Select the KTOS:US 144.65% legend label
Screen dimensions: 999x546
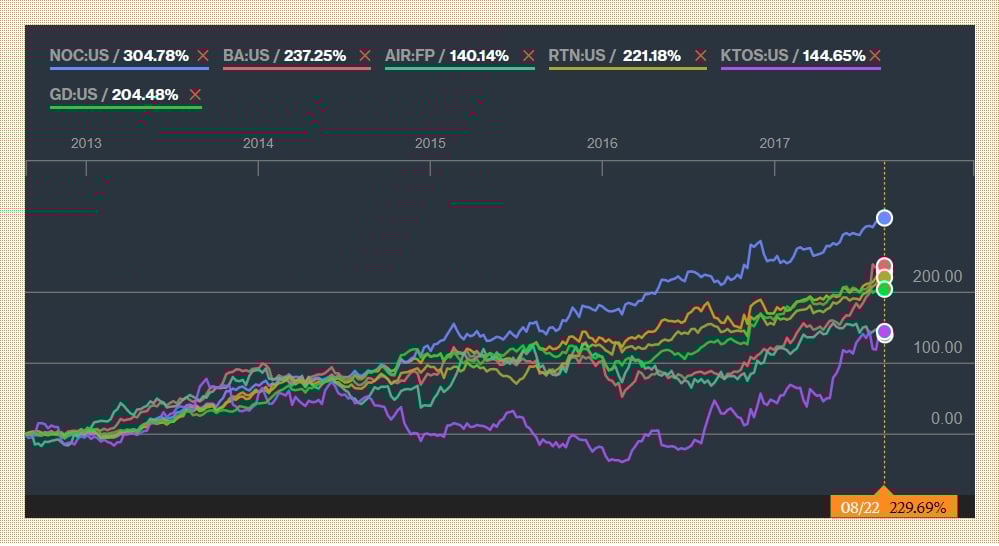[x=793, y=56]
